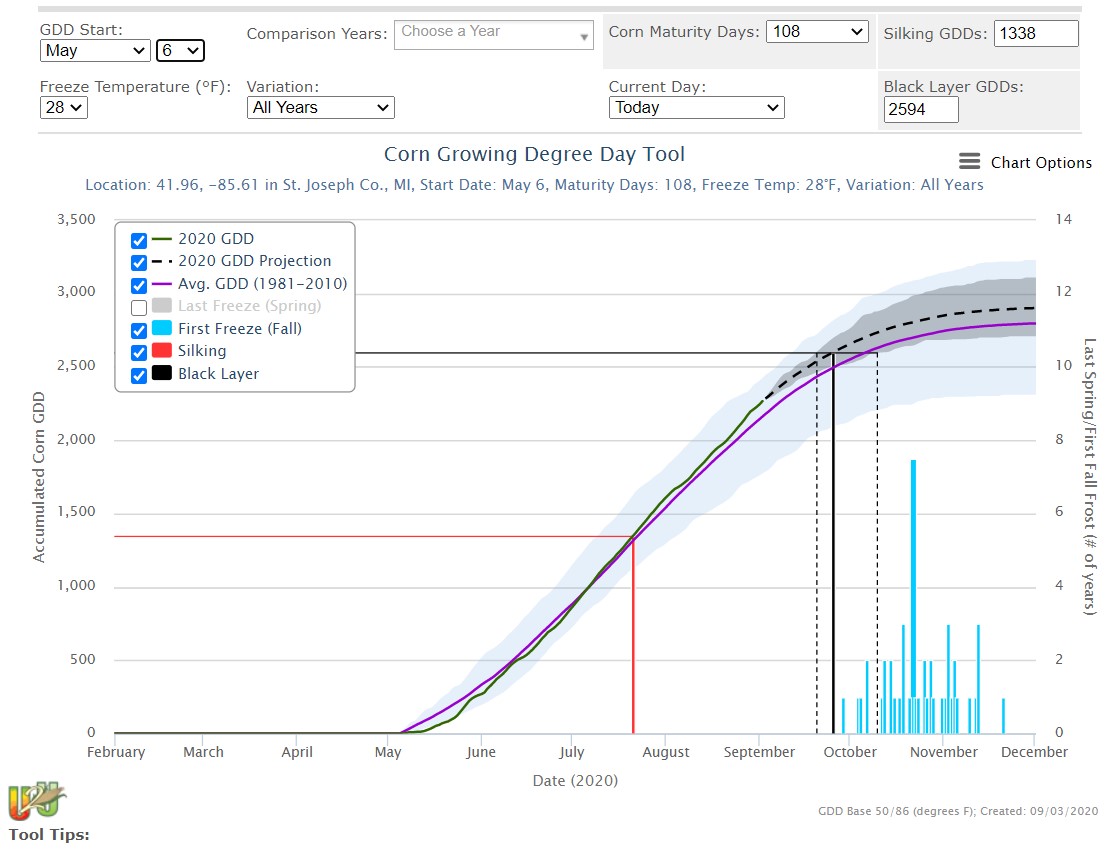Screen dimensions: 1117x849
Task: Open the Current Day dropdown
Action: pos(696,107)
